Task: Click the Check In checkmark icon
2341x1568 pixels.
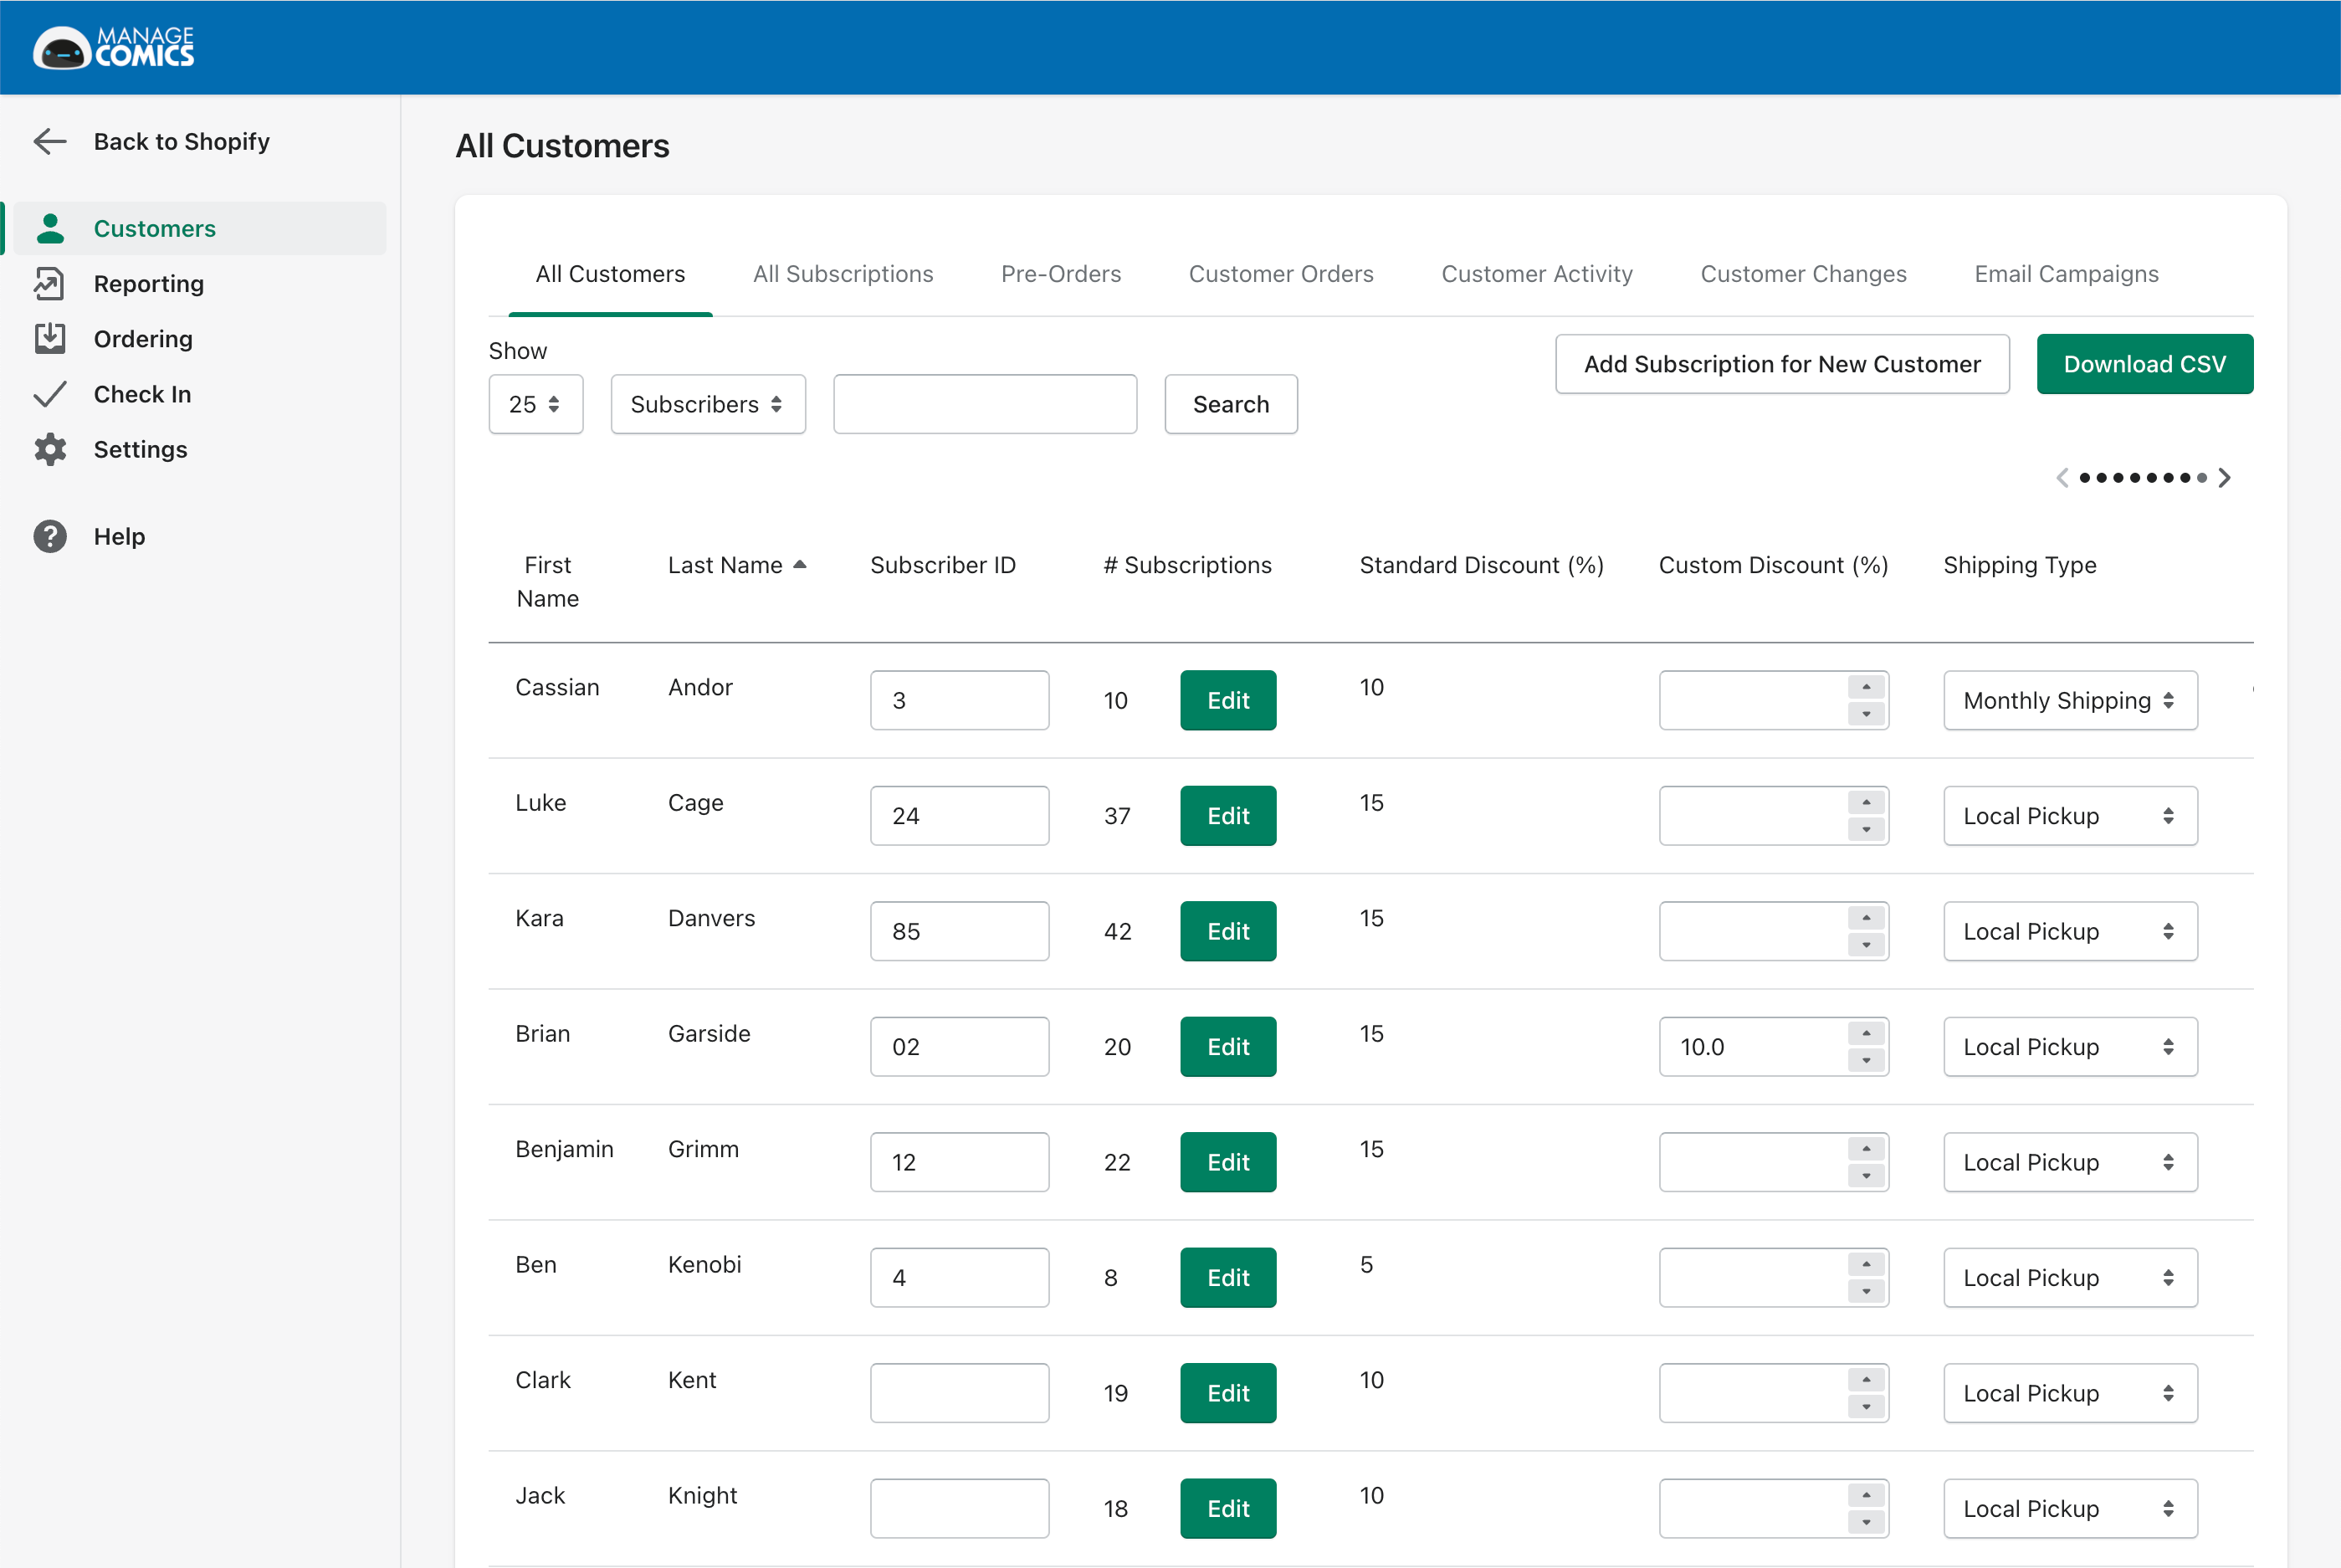Action: [50, 394]
